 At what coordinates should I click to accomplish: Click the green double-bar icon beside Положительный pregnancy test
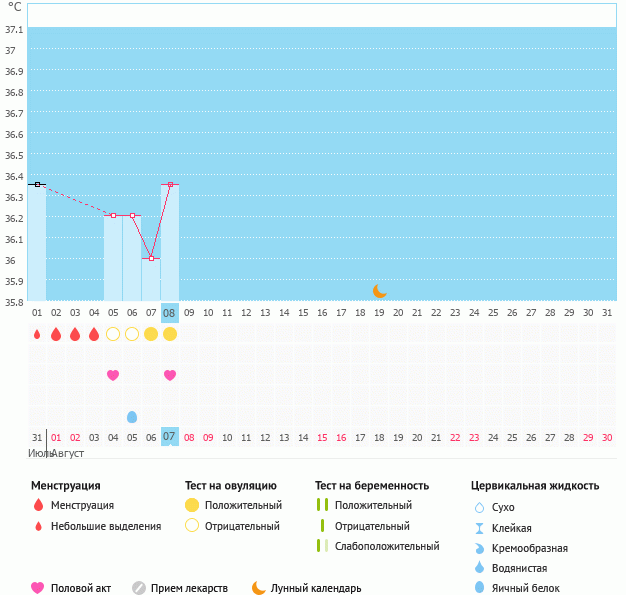[321, 505]
